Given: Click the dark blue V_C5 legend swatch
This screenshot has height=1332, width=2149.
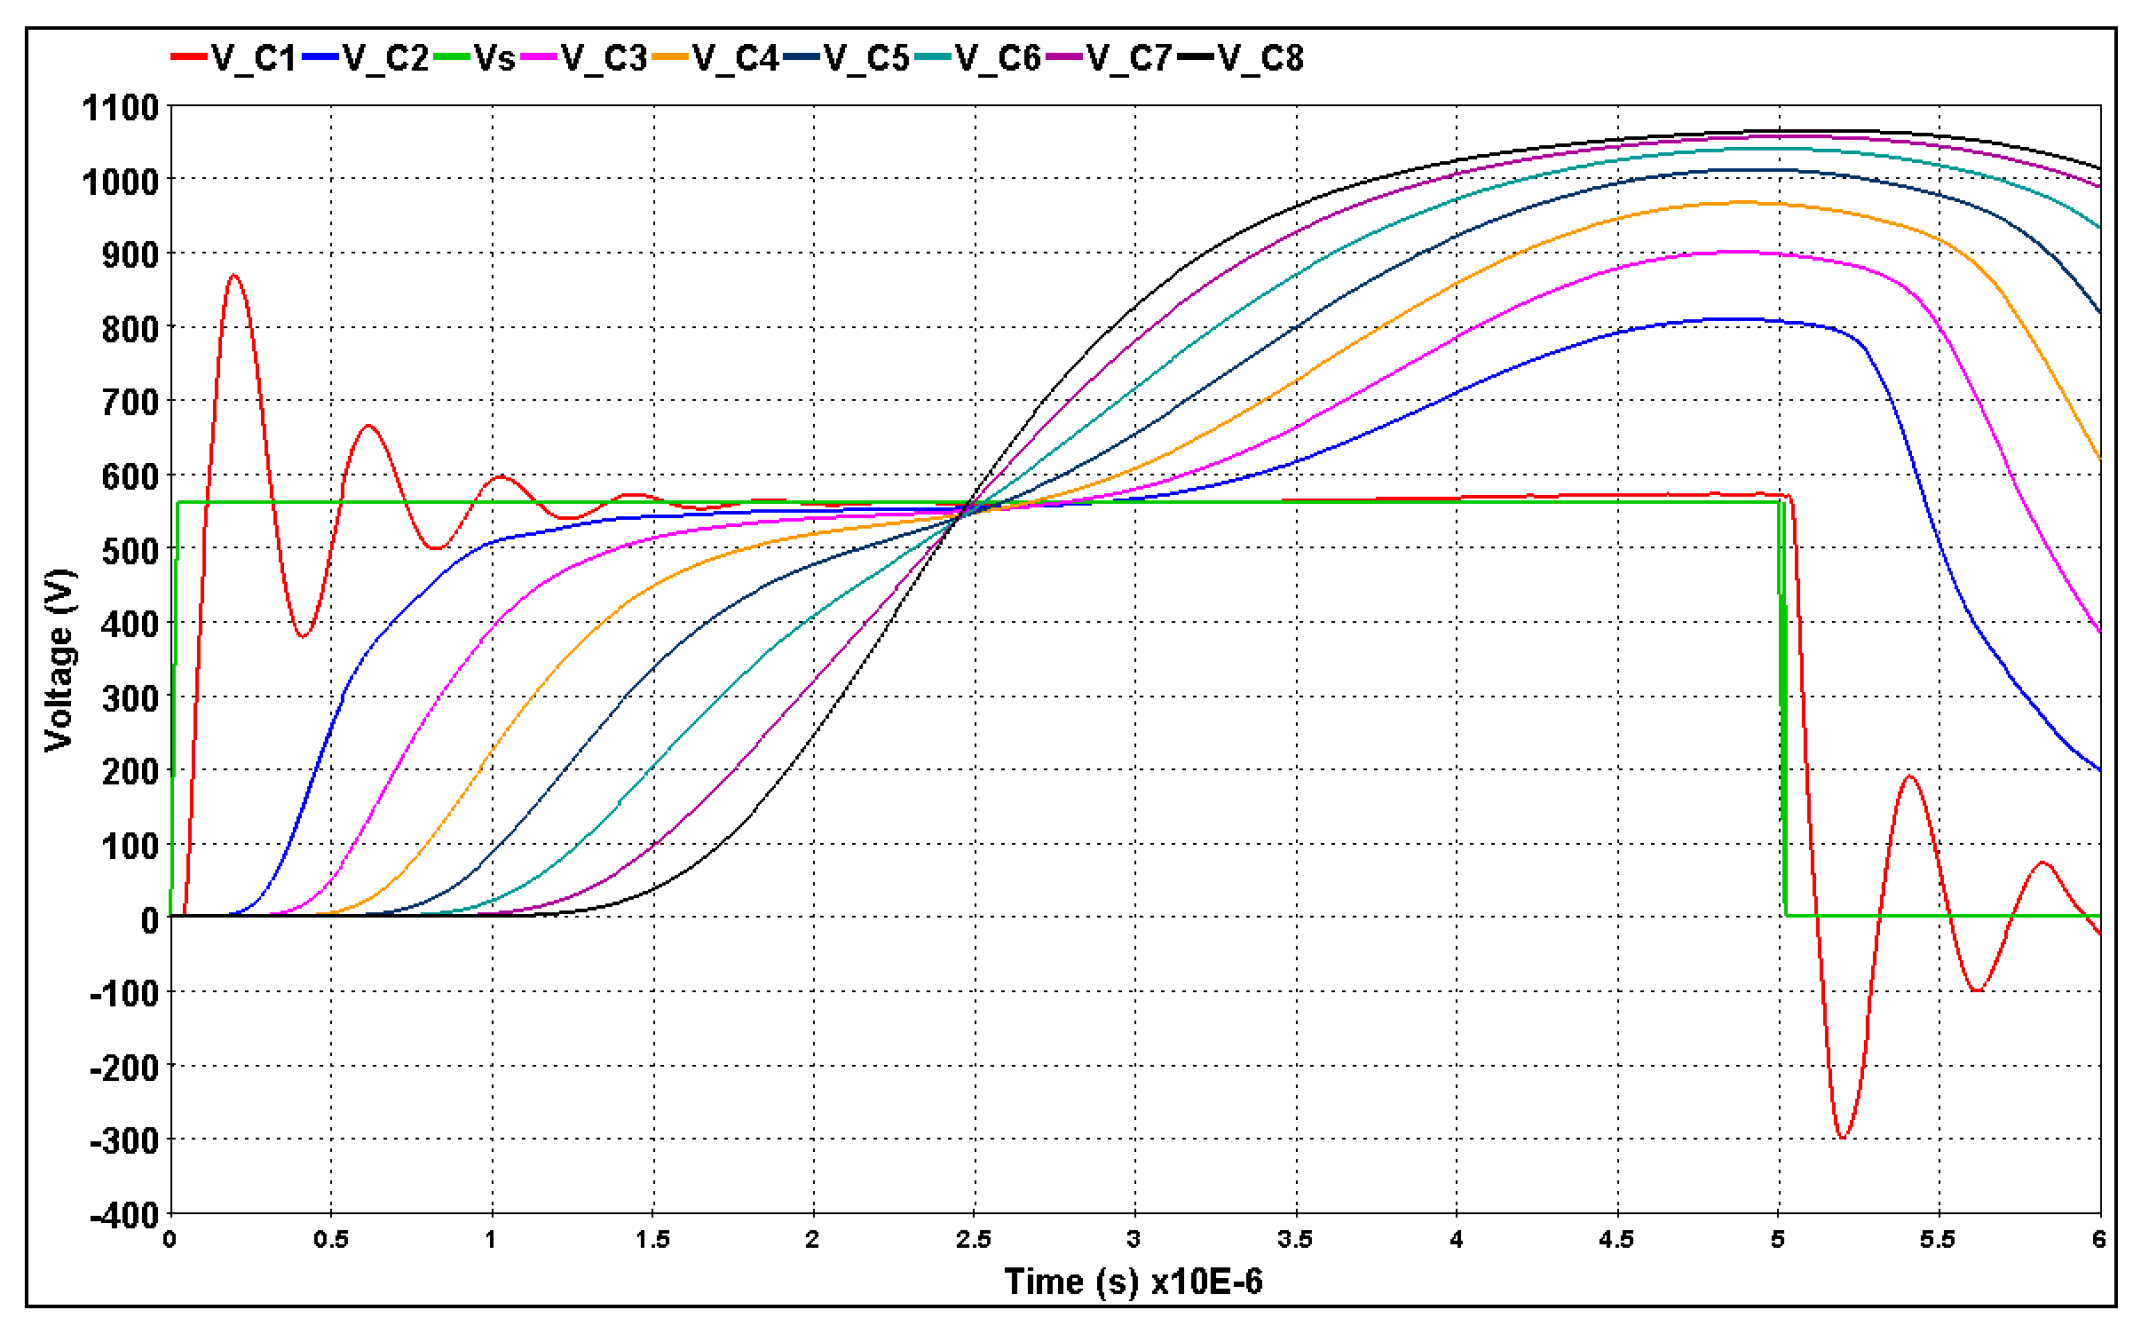Looking at the screenshot, I should [801, 58].
